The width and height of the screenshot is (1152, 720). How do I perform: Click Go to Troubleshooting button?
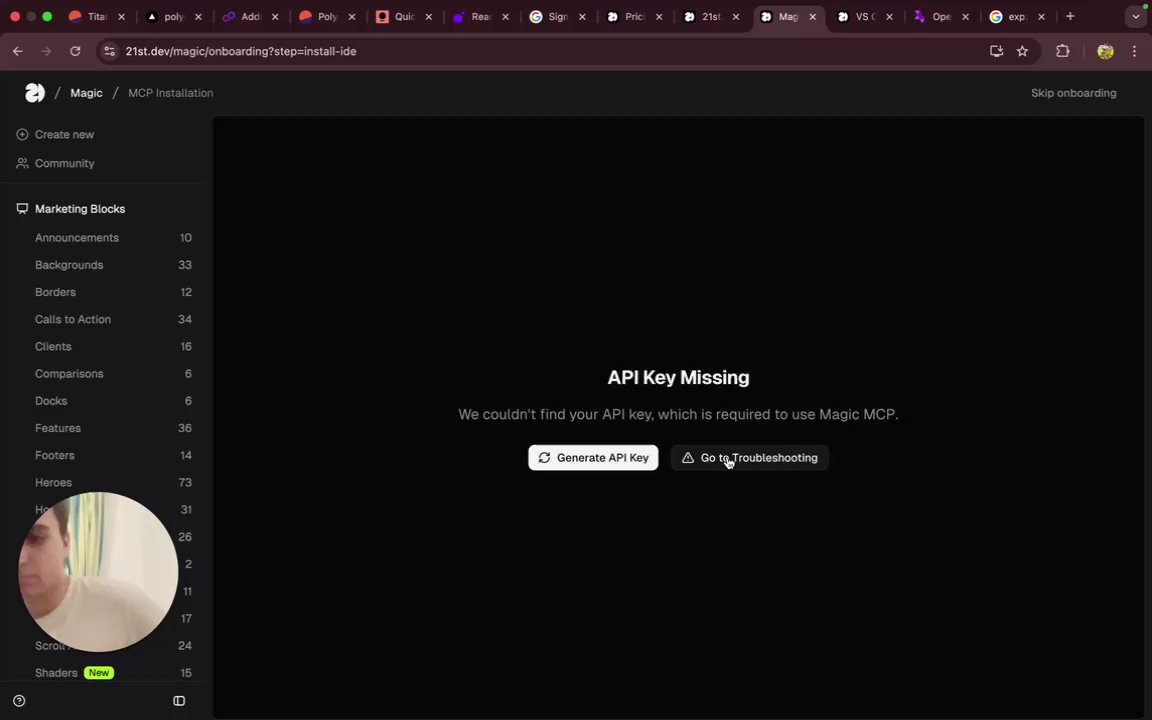click(749, 458)
